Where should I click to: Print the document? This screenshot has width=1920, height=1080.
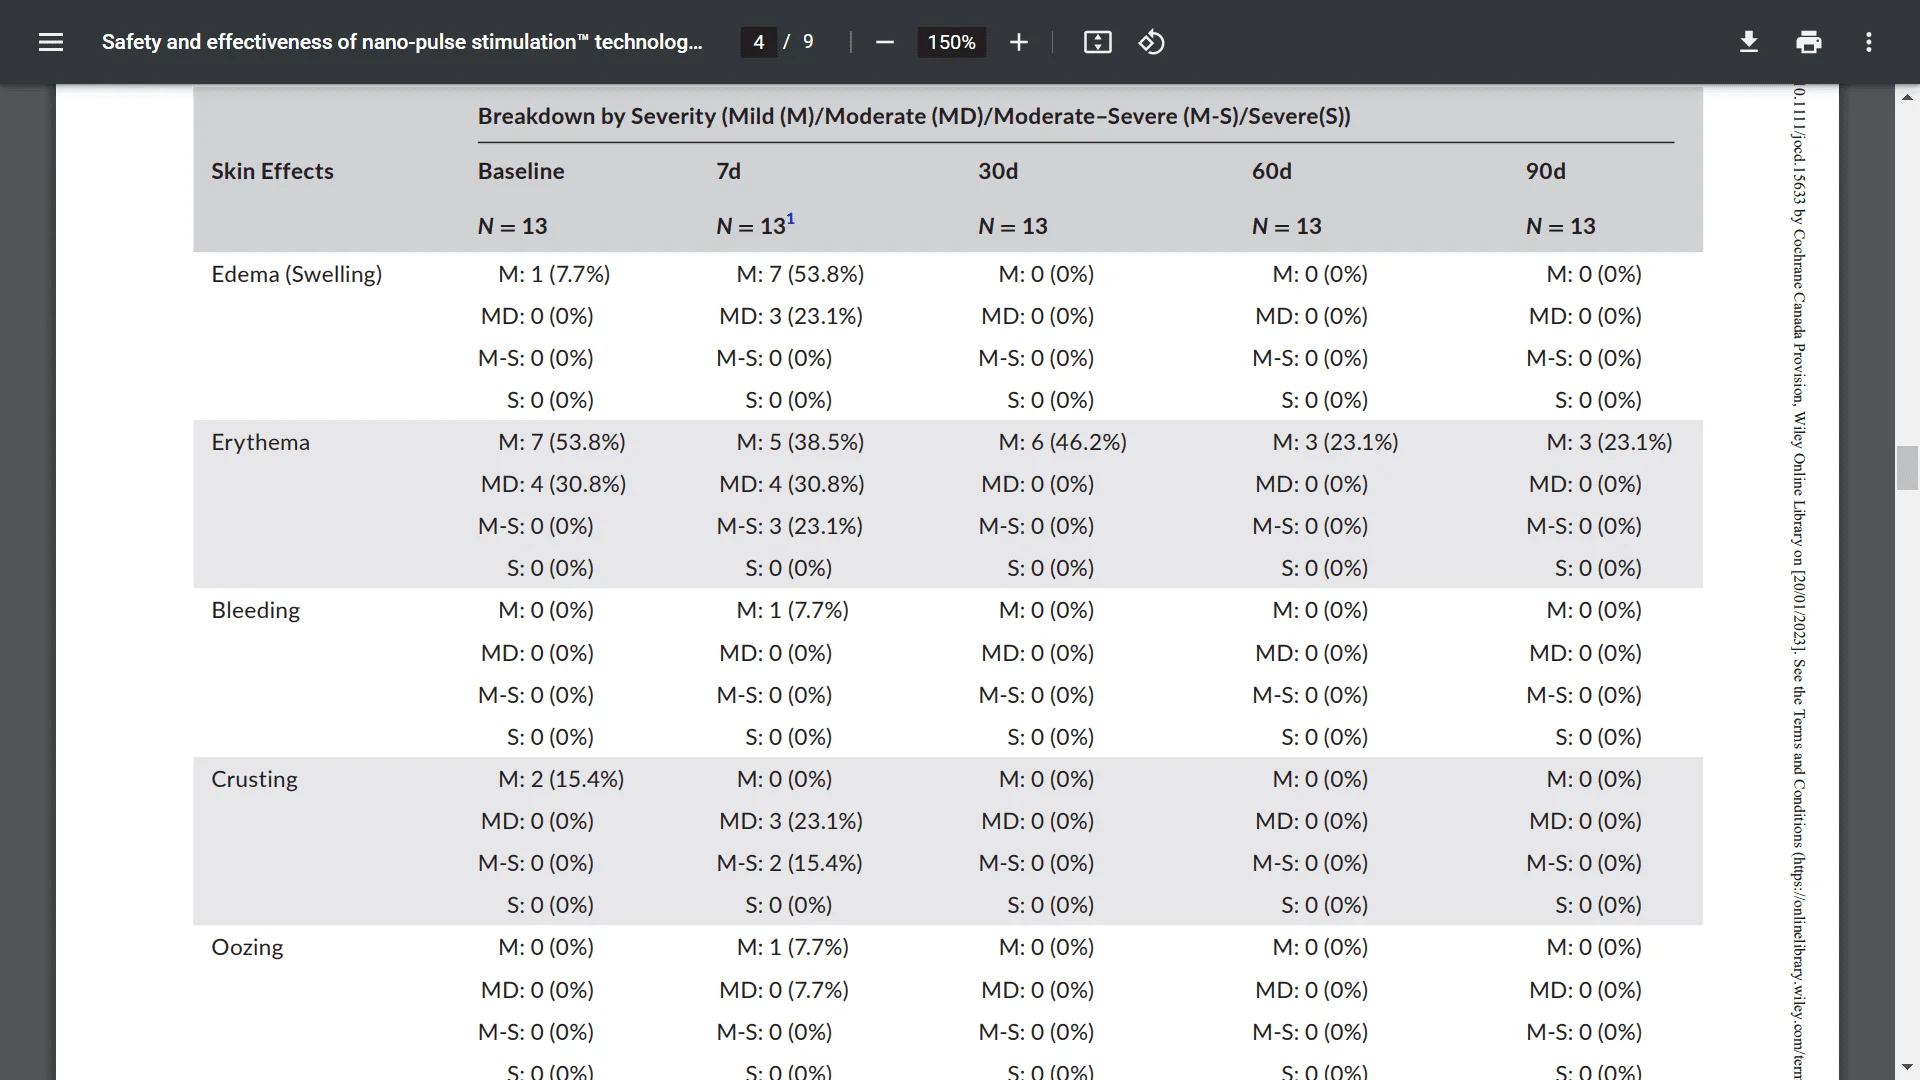tap(1809, 42)
